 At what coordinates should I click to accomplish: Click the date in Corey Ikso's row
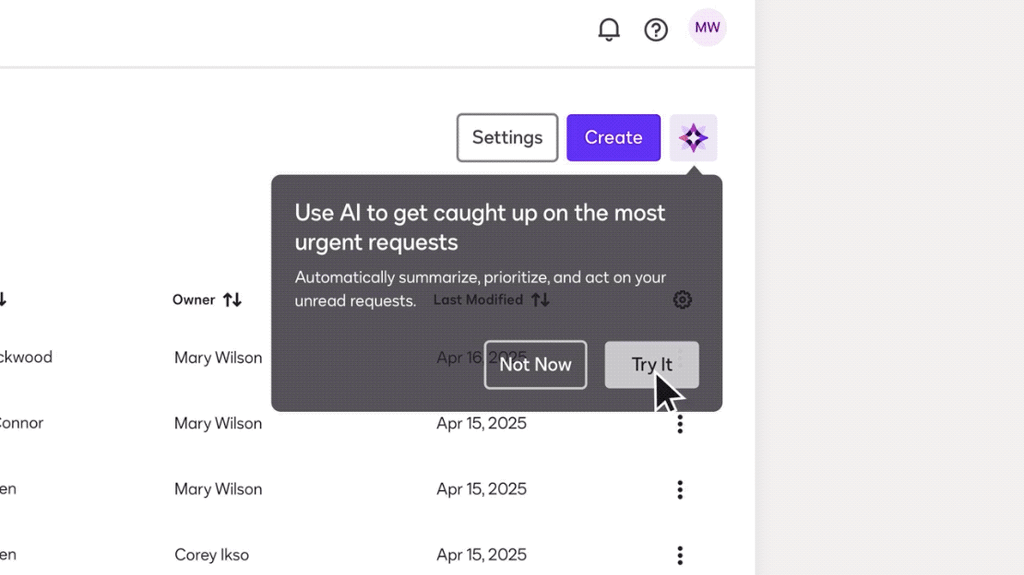481,555
